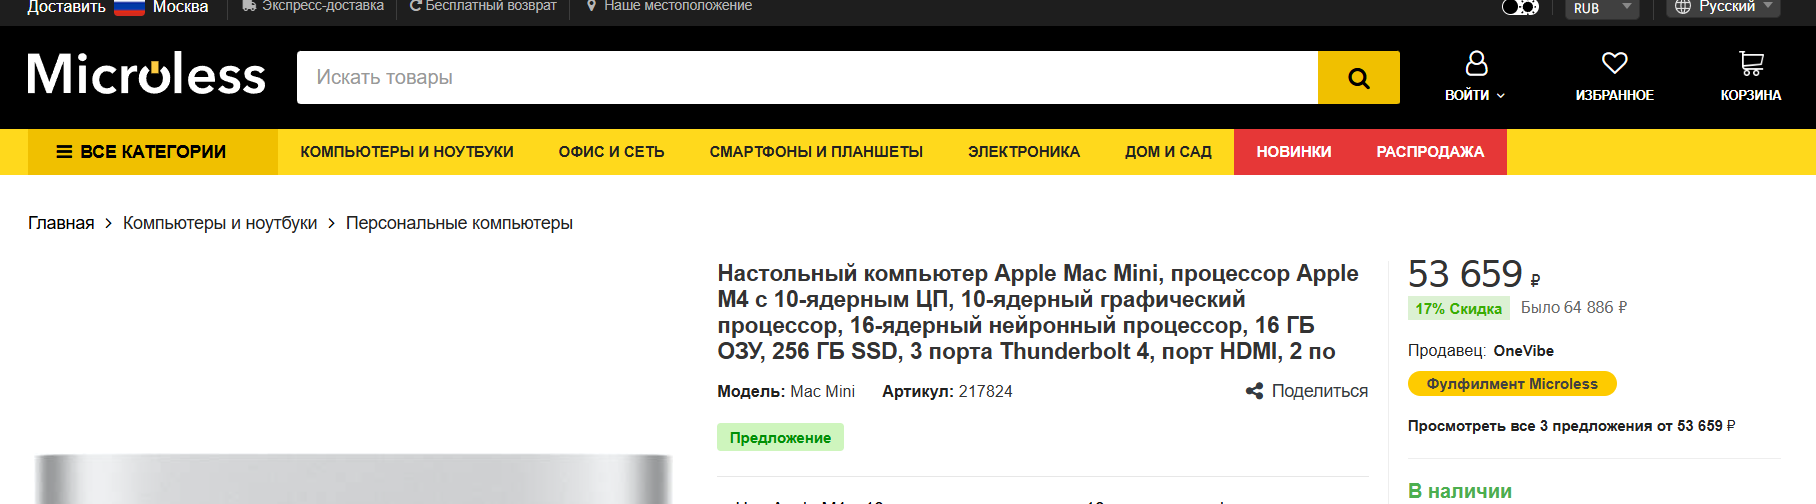The height and width of the screenshot is (504, 1816).
Task: Open Компьютеры и ноутбуки menu
Action: [x=407, y=152]
